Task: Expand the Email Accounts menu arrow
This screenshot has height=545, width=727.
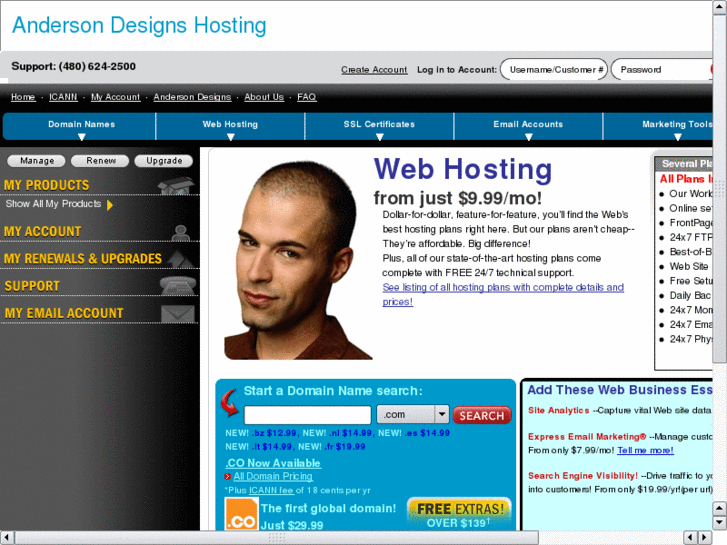Action: (x=529, y=137)
